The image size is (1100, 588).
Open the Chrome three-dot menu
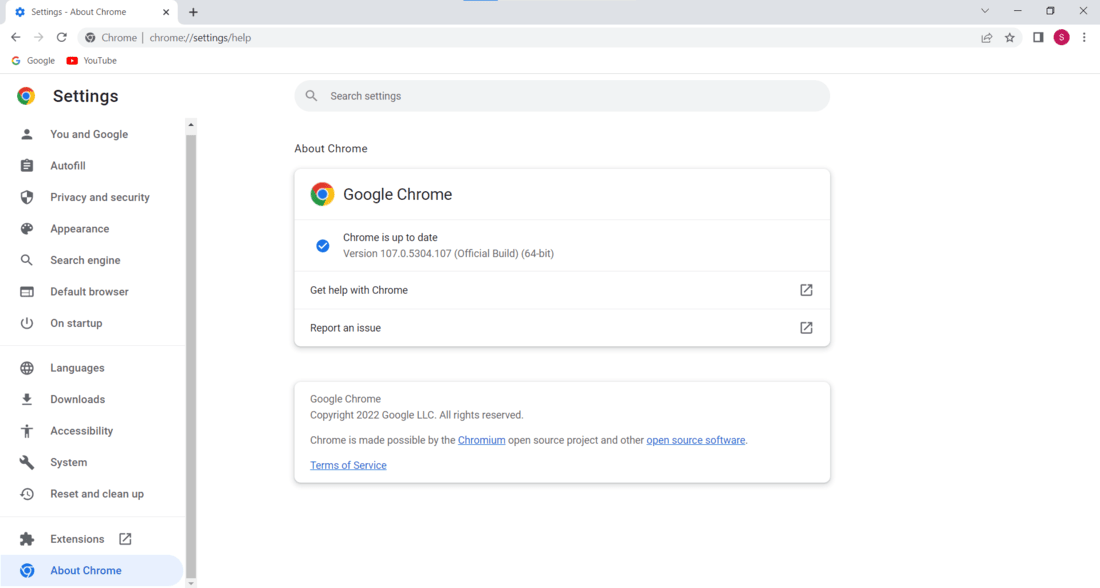point(1084,38)
